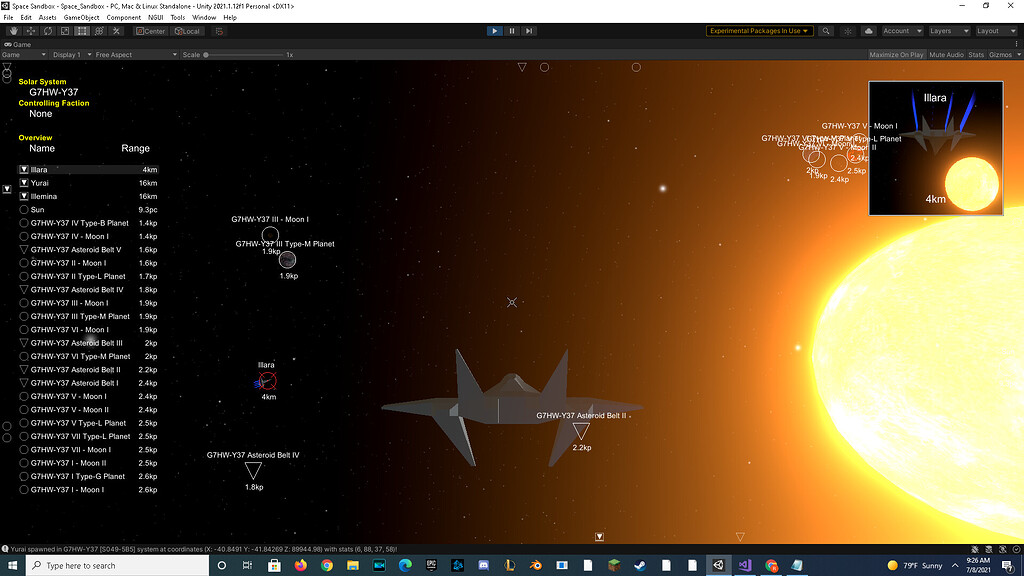Open Unity Cloud services via the cloud icon
Image resolution: width=1024 pixels, height=576 pixels.
click(869, 30)
